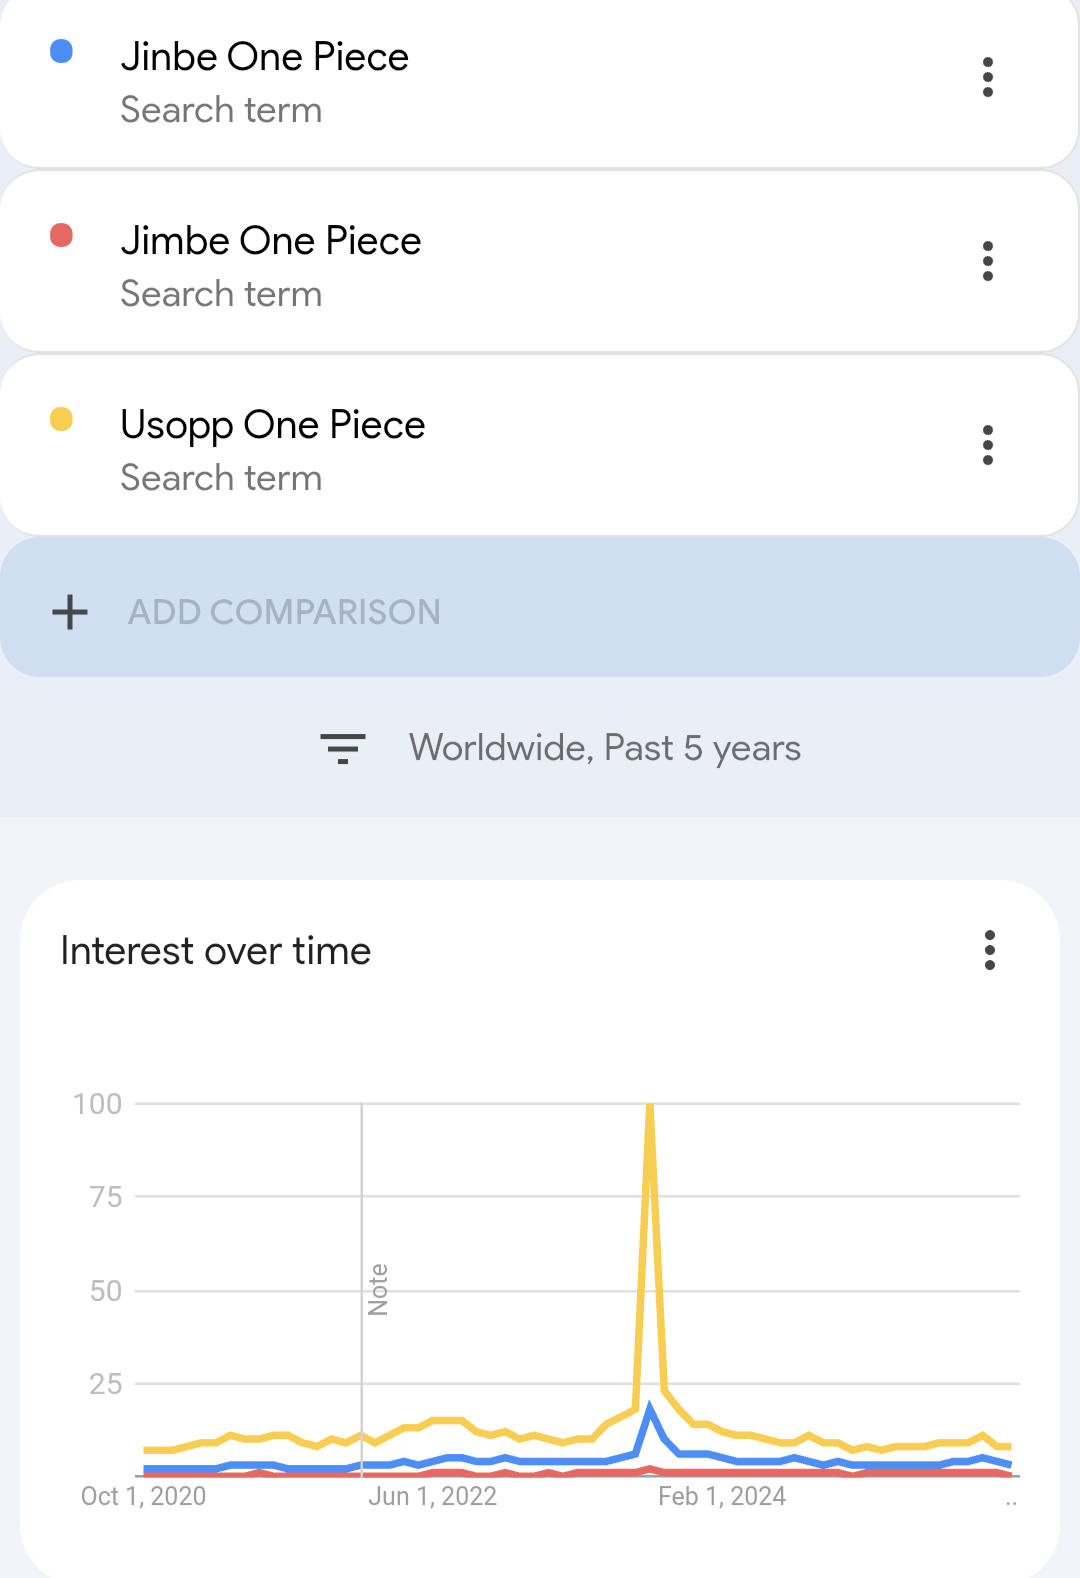
Task: Click the yellow Usopp peak on chart
Action: click(650, 1108)
